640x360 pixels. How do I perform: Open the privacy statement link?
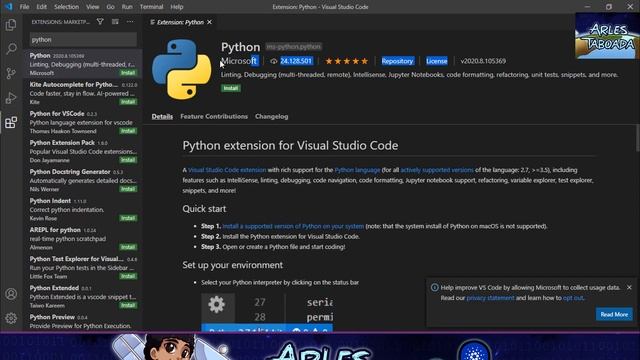(490, 298)
